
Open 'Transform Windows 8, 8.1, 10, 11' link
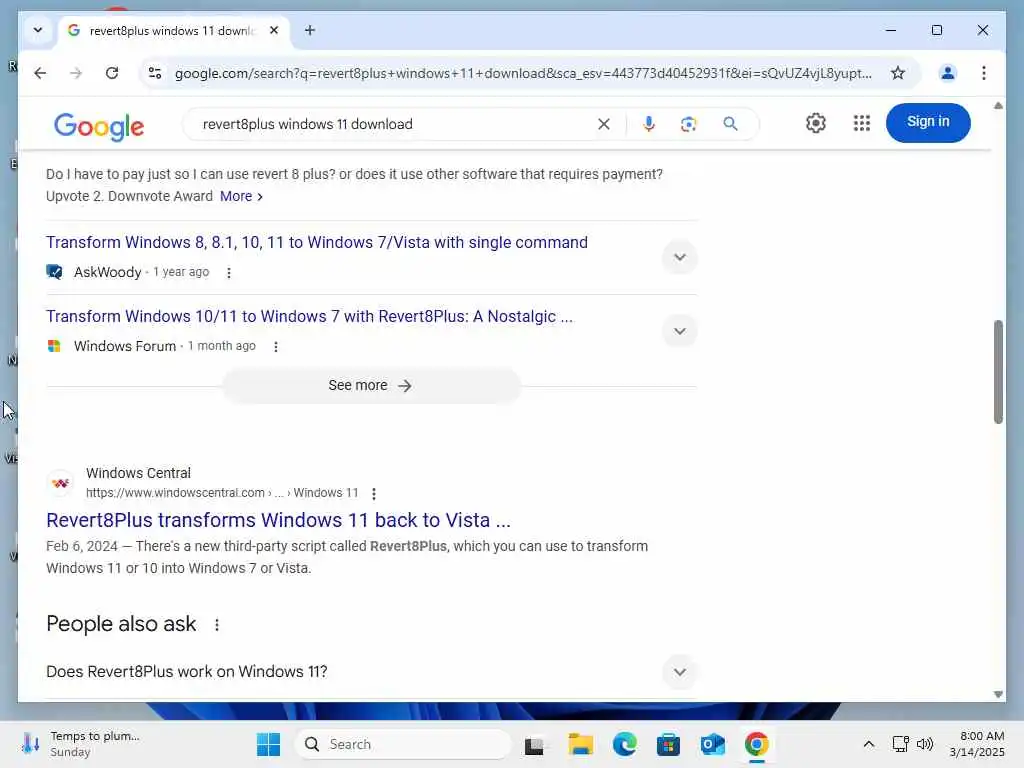317,242
